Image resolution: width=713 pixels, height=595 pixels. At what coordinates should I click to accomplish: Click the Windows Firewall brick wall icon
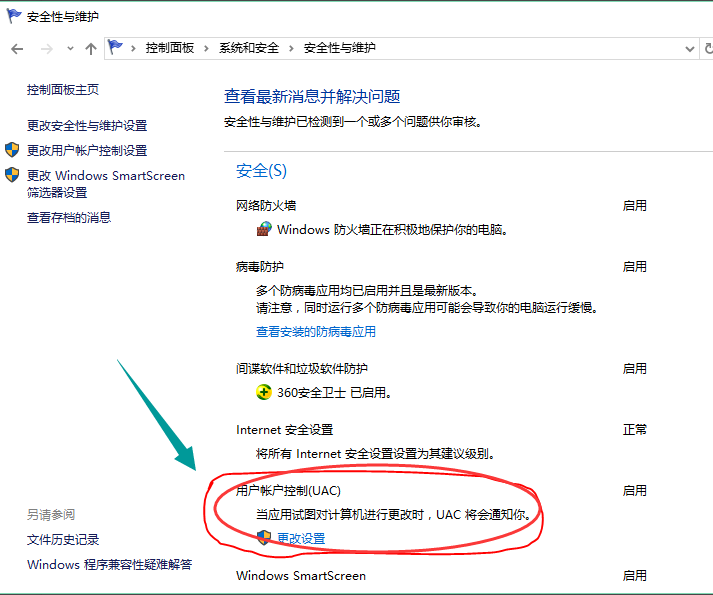[264, 229]
